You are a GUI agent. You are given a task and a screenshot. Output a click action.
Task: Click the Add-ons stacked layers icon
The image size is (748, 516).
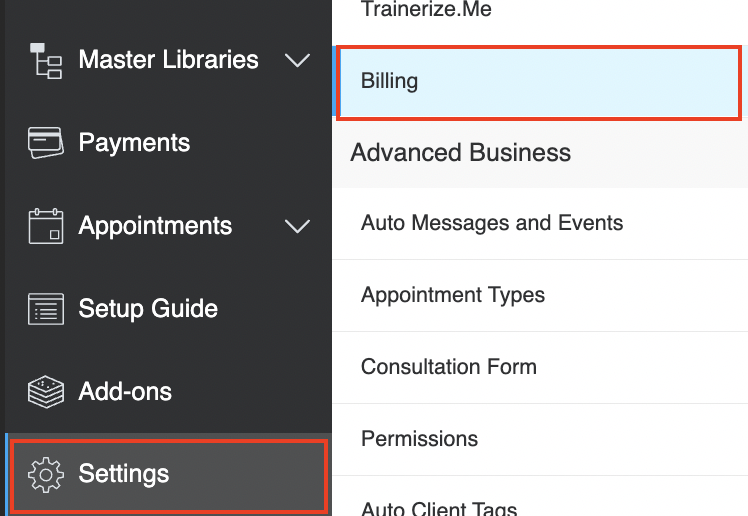tap(45, 392)
